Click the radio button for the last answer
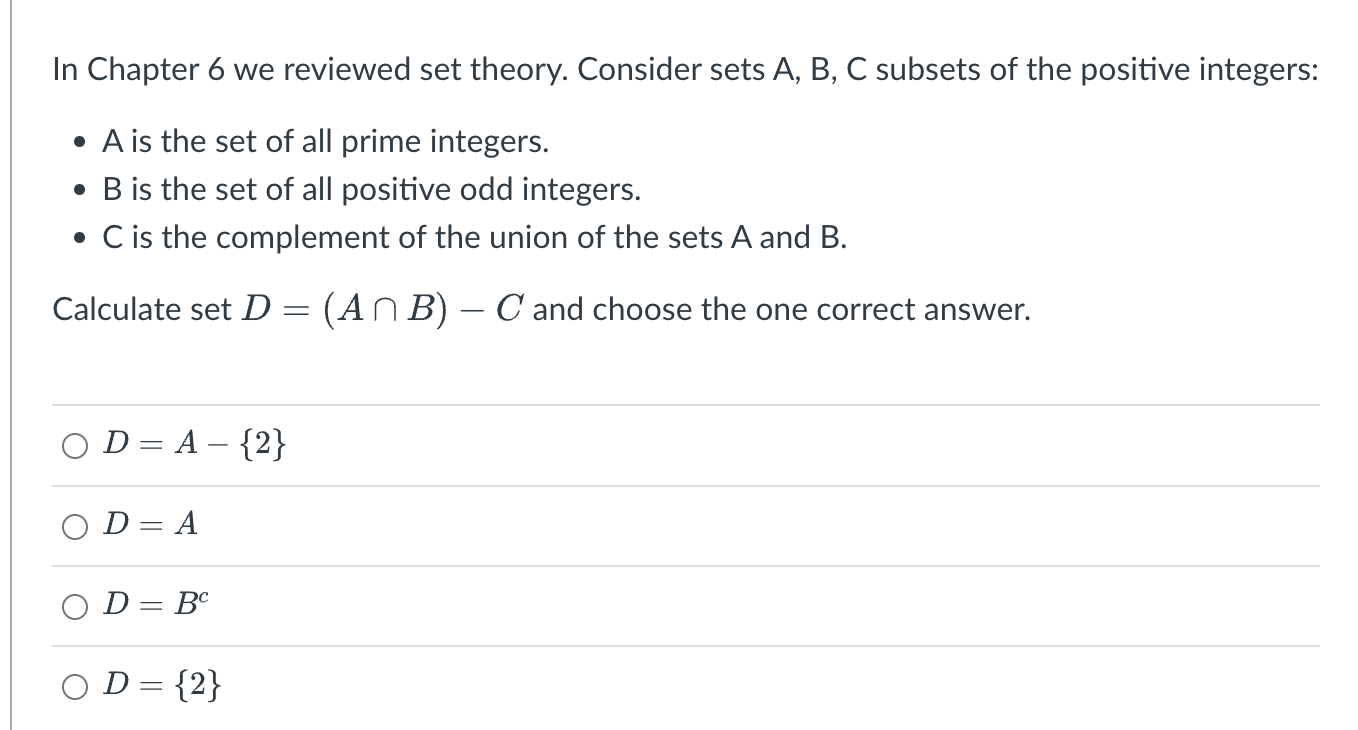 (x=73, y=685)
